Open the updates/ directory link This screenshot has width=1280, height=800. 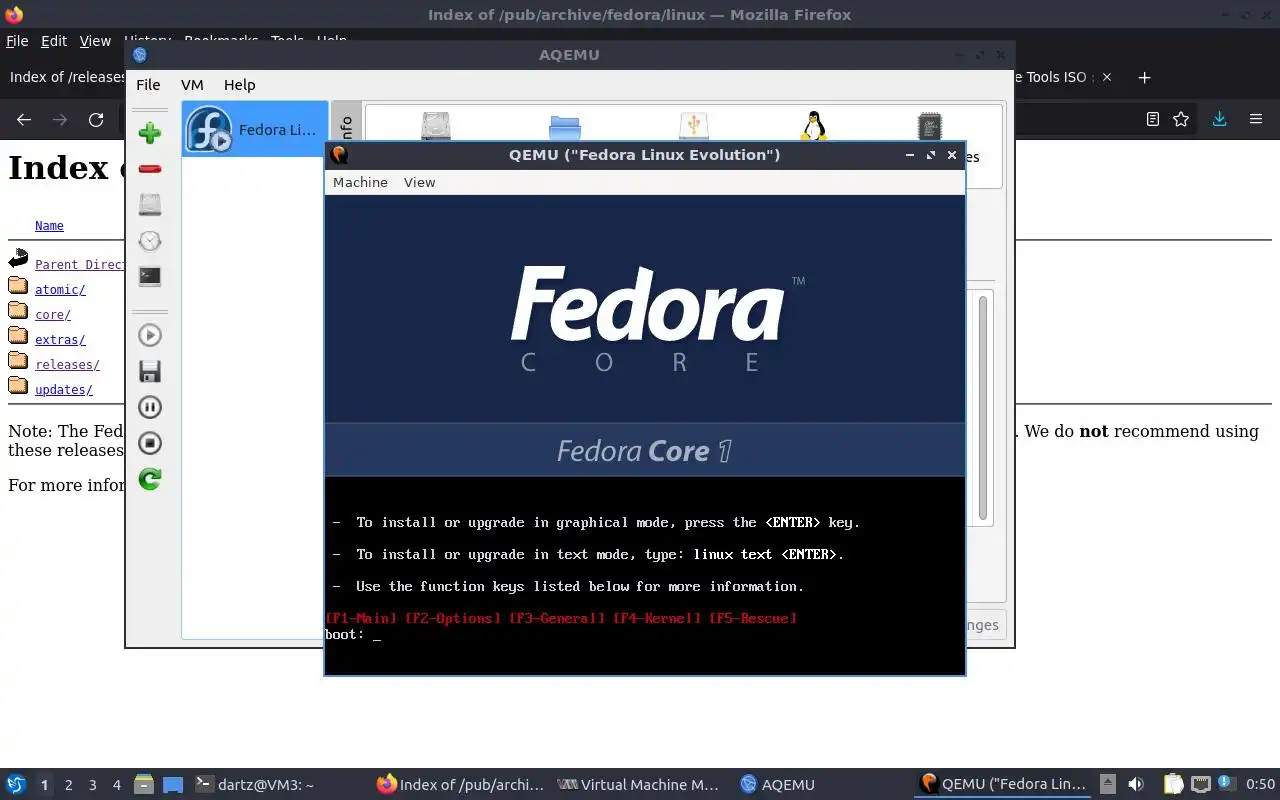[64, 390]
